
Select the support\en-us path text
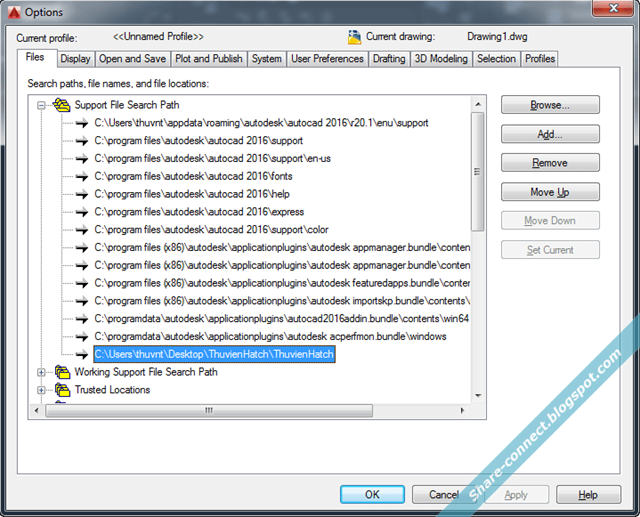click(x=213, y=159)
